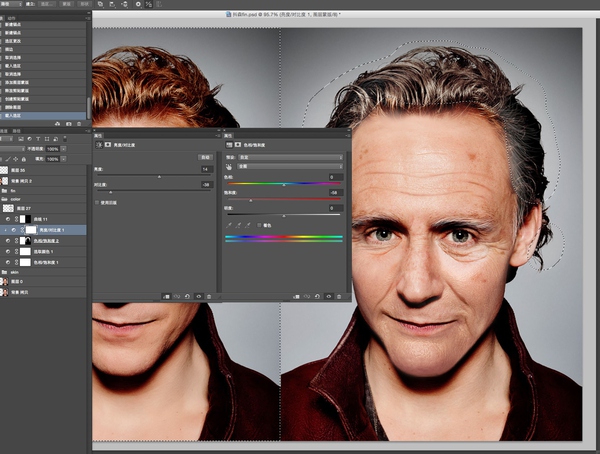Image resolution: width=600 pixels, height=454 pixels.
Task: Enable the Use Legacy checkbox
Action: tap(97, 201)
